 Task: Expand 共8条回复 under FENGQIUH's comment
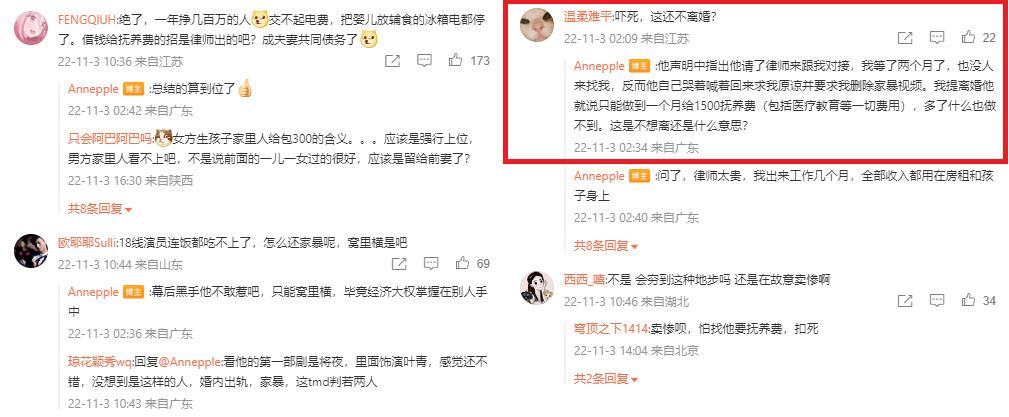click(x=100, y=208)
